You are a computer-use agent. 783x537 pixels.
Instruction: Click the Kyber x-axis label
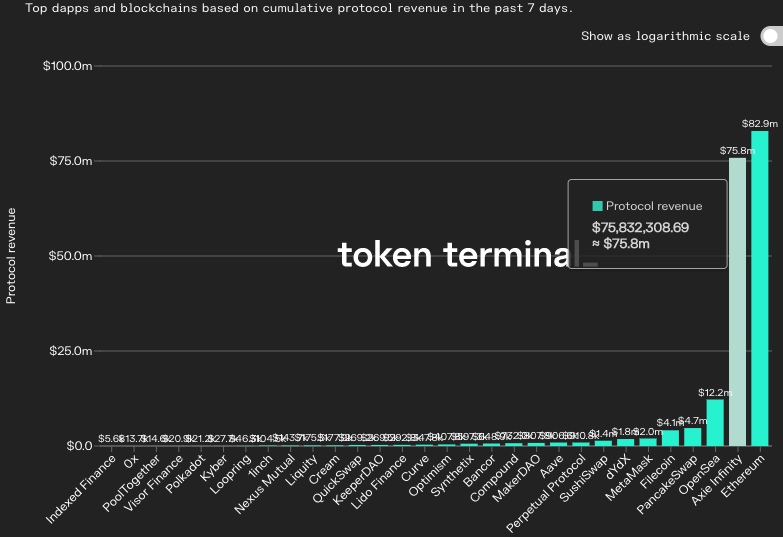point(213,468)
